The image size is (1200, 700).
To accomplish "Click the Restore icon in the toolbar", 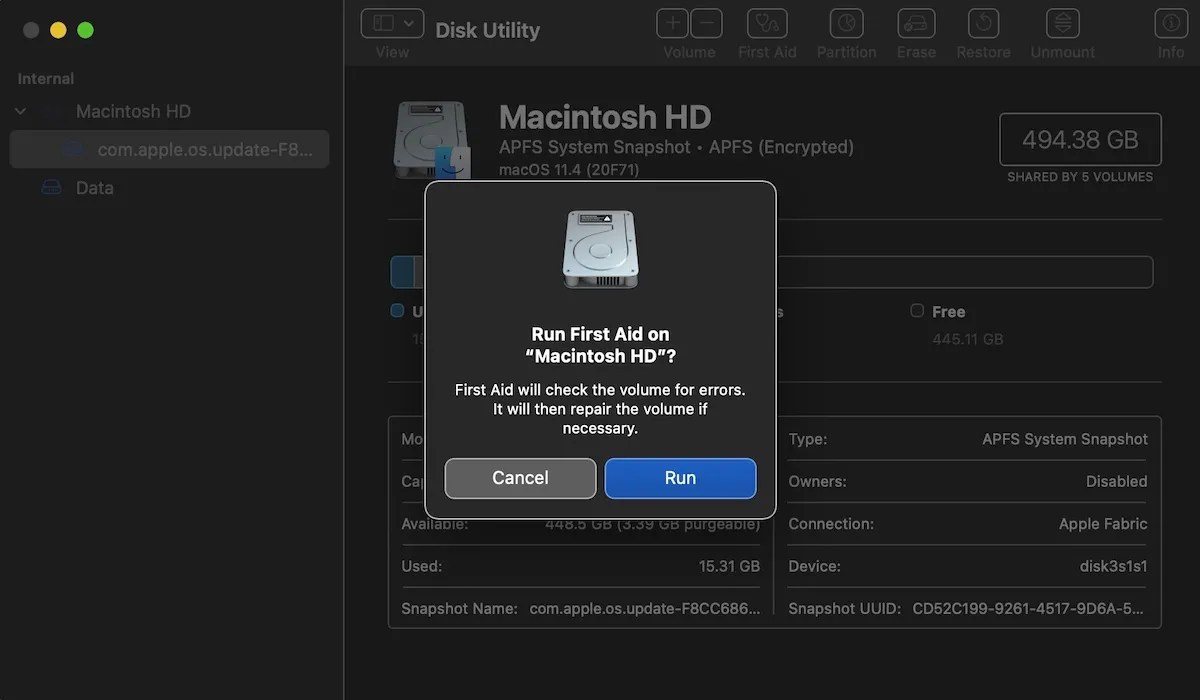I will pos(983,23).
